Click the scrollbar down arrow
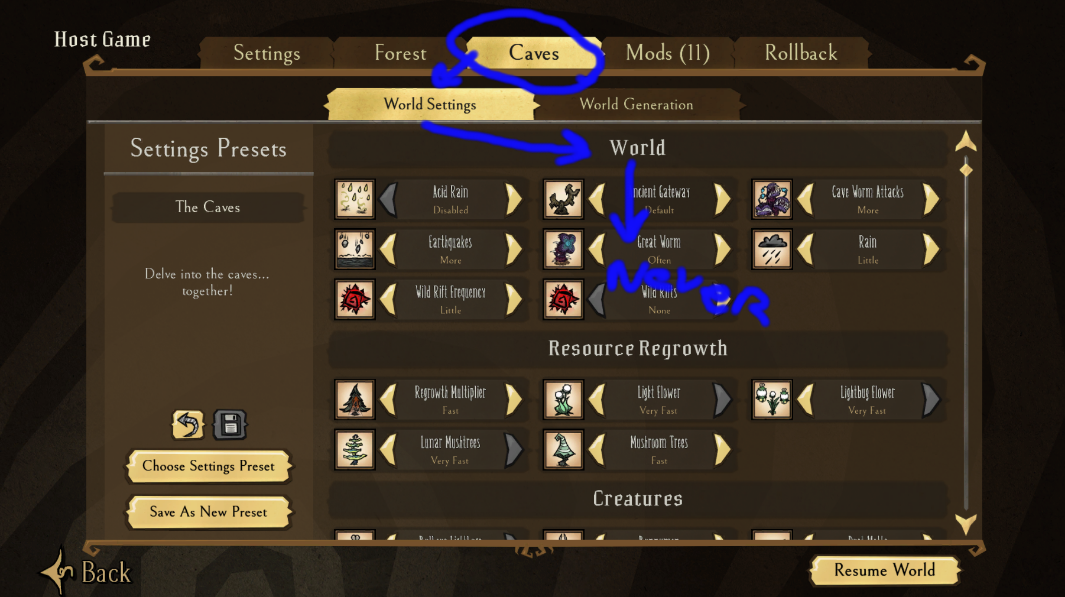Viewport: 1065px width, 597px height. (966, 524)
